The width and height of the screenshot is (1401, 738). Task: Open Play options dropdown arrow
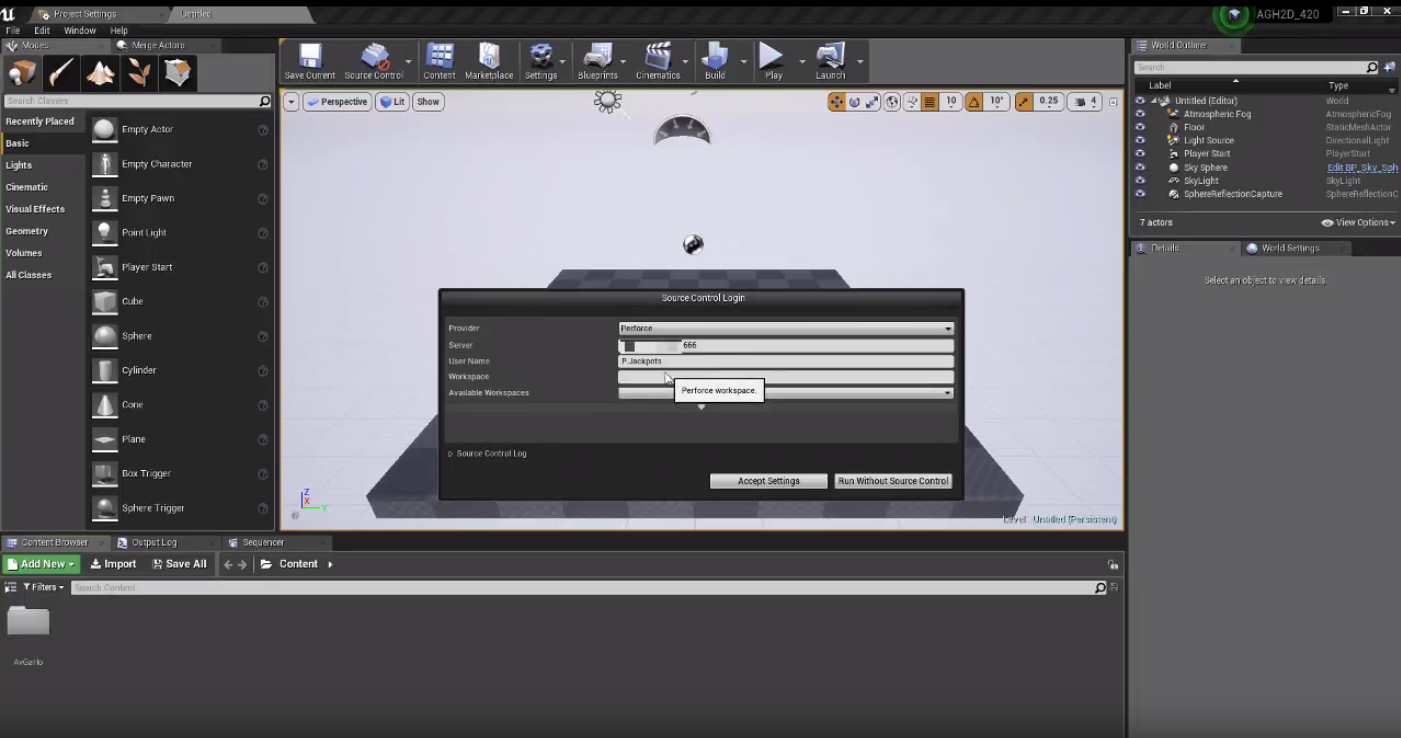click(801, 61)
